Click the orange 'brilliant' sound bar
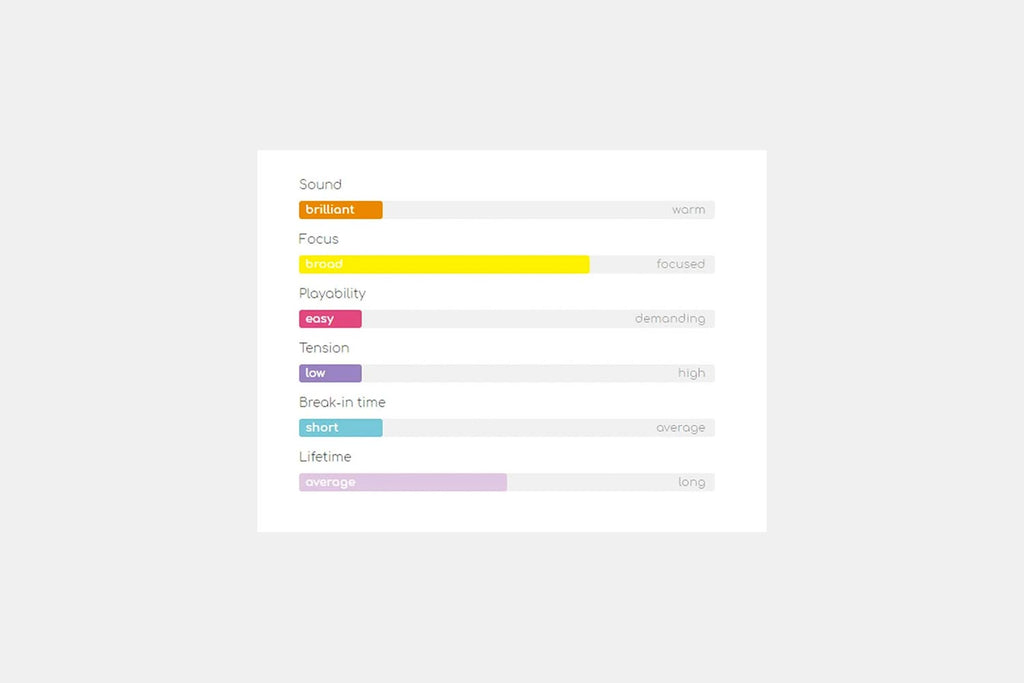This screenshot has height=683, width=1024. 340,210
